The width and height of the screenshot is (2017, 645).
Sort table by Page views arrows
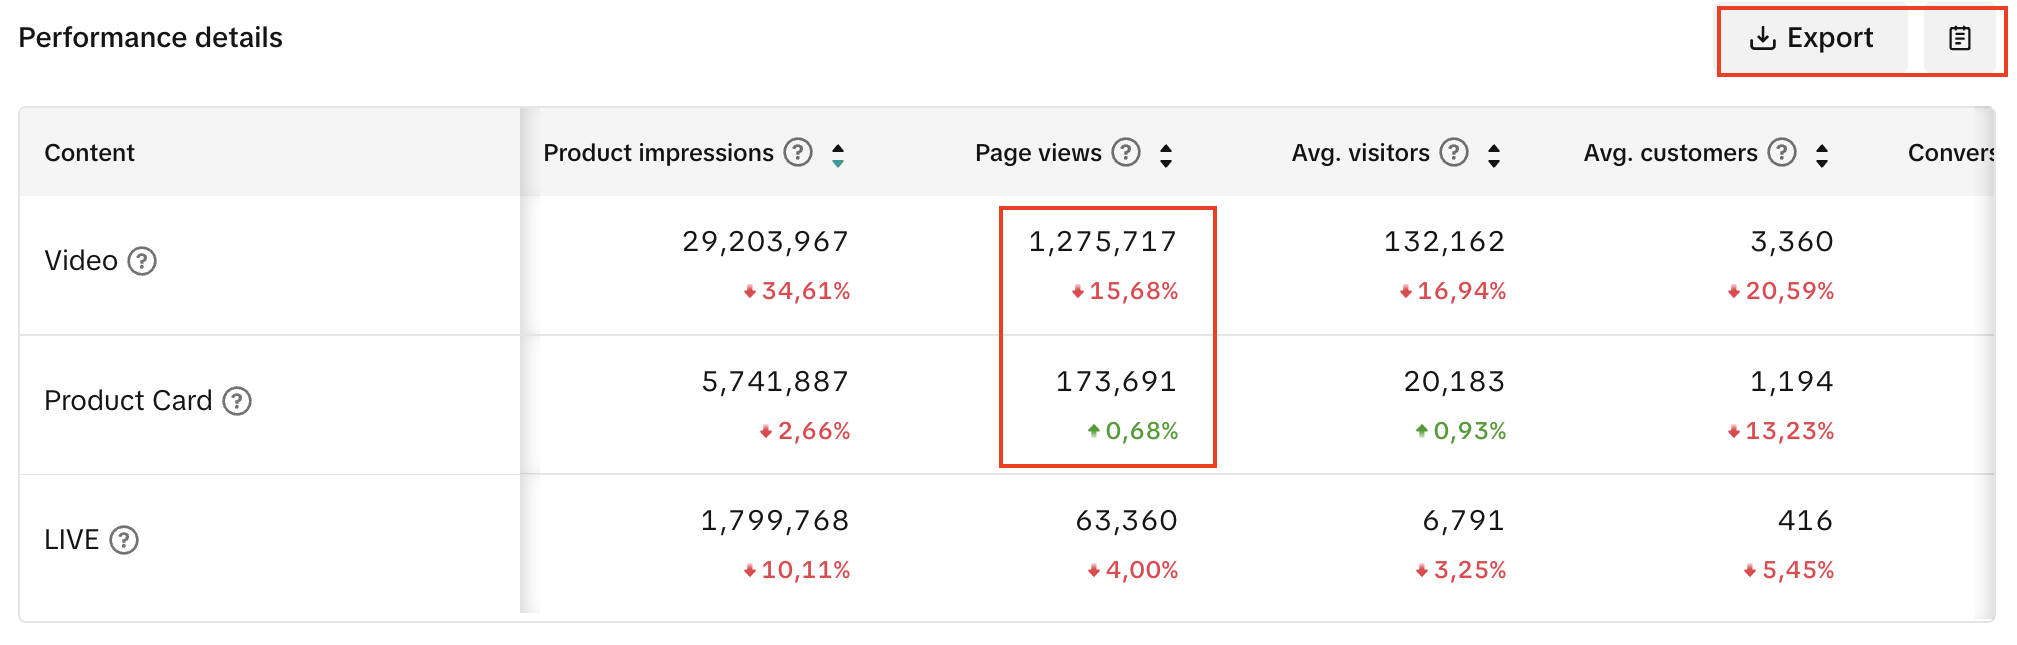click(x=1166, y=155)
